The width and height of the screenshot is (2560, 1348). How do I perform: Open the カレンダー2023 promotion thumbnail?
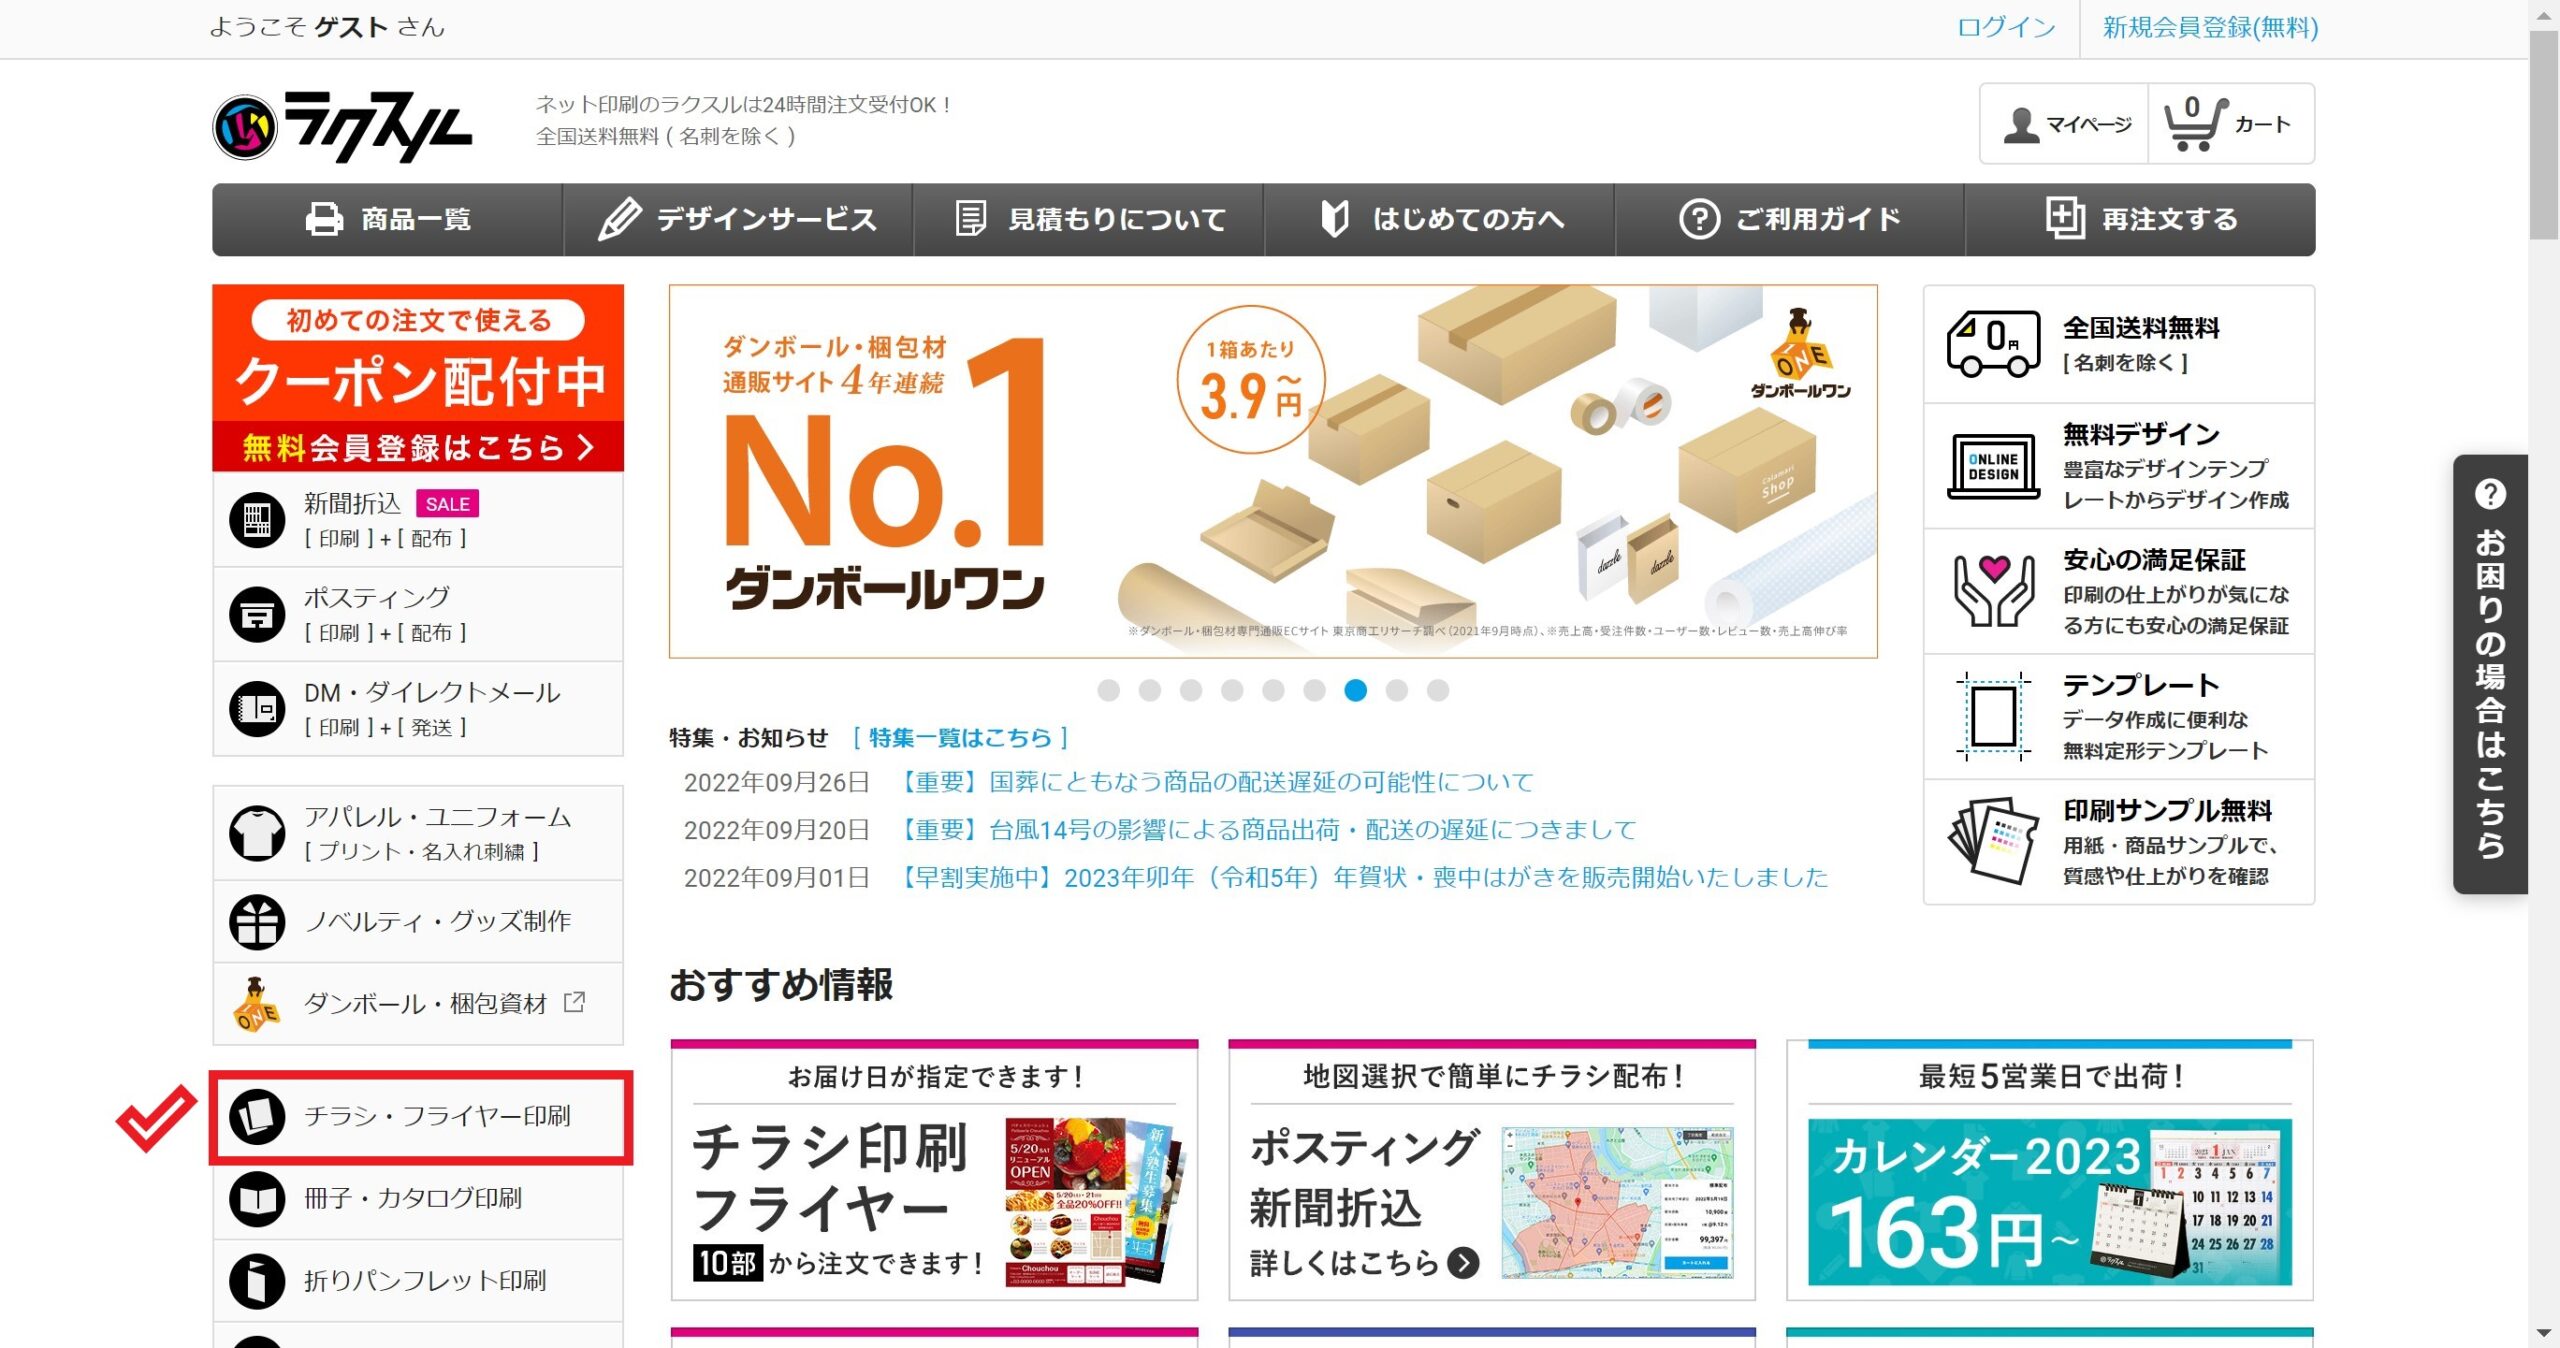click(2050, 1202)
